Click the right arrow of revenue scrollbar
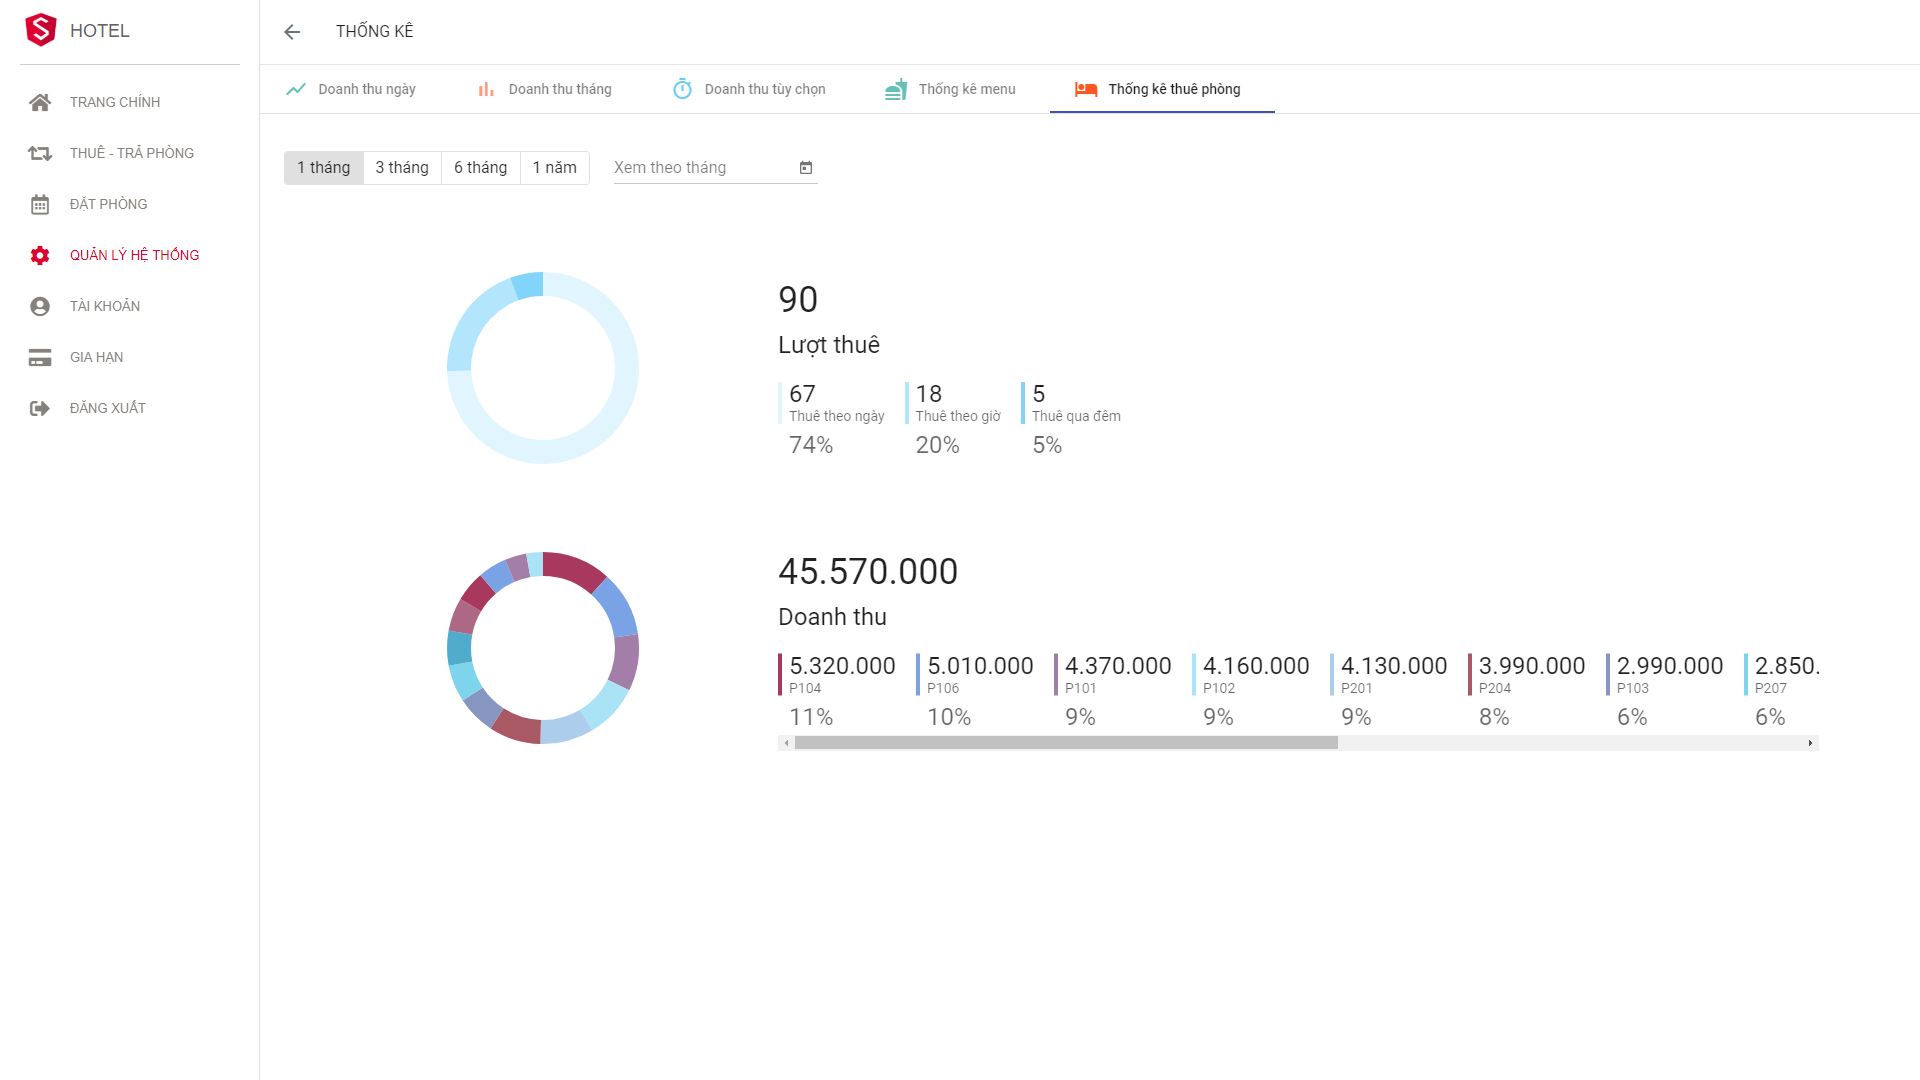The image size is (1920, 1080). (1810, 743)
